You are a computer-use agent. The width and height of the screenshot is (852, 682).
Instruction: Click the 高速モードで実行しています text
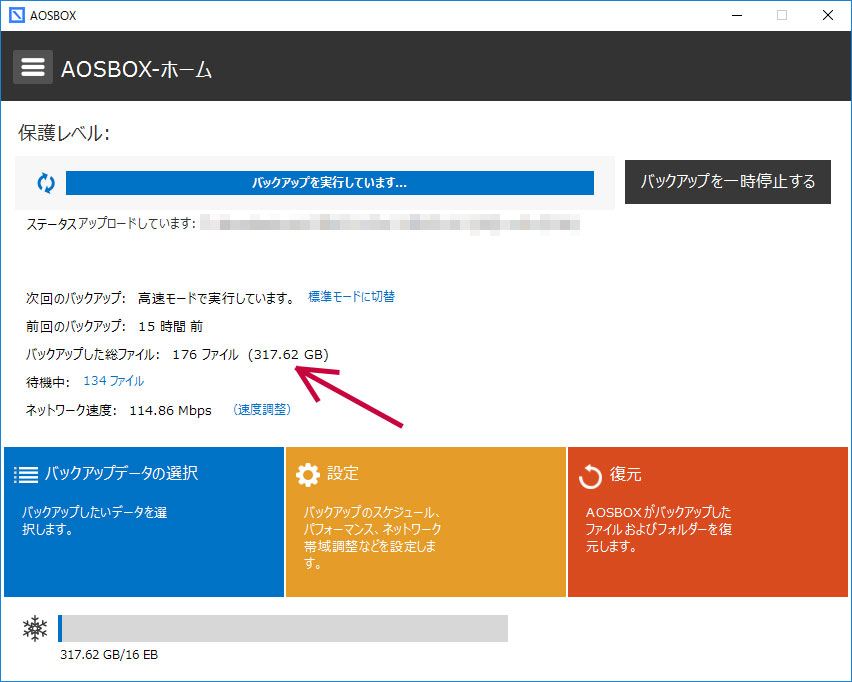tap(216, 298)
